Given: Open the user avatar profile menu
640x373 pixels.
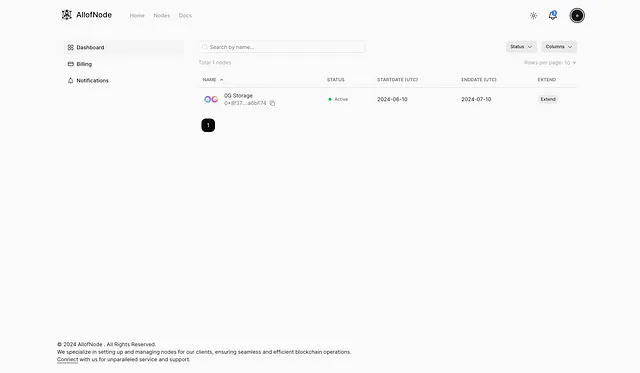Looking at the screenshot, I should click(x=577, y=16).
